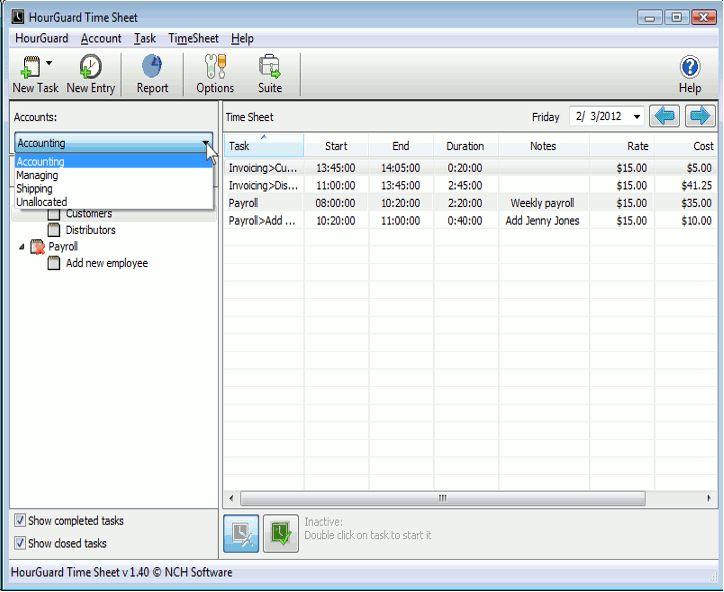Open the HourGuard menu
The width and height of the screenshot is (724, 592).
(42, 38)
